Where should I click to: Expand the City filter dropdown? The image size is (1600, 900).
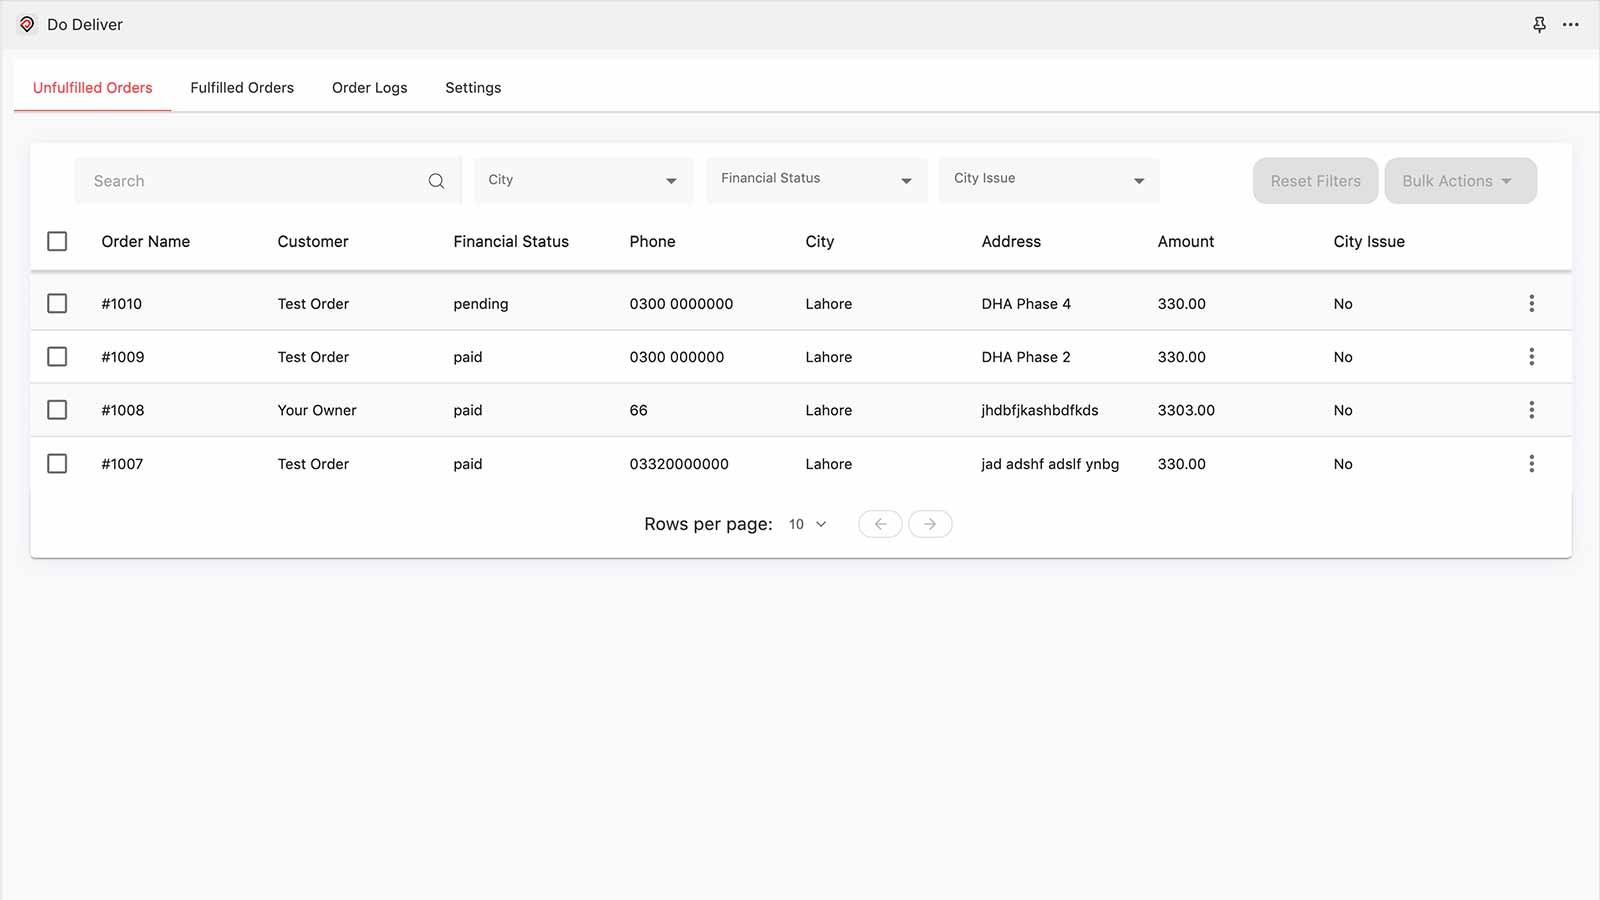point(583,181)
